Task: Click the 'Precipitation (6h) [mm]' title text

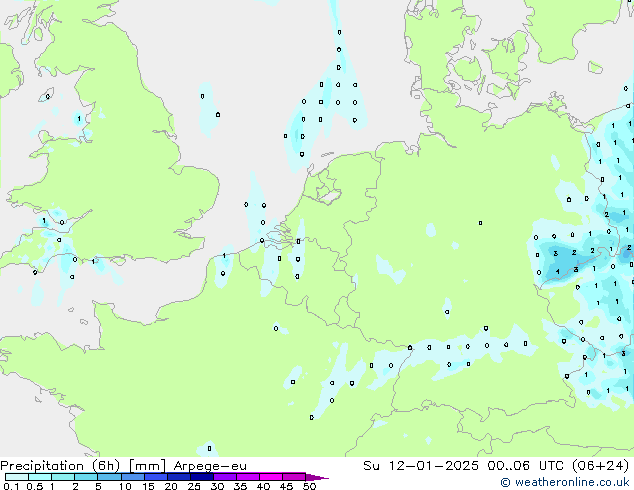Action: pos(83,466)
